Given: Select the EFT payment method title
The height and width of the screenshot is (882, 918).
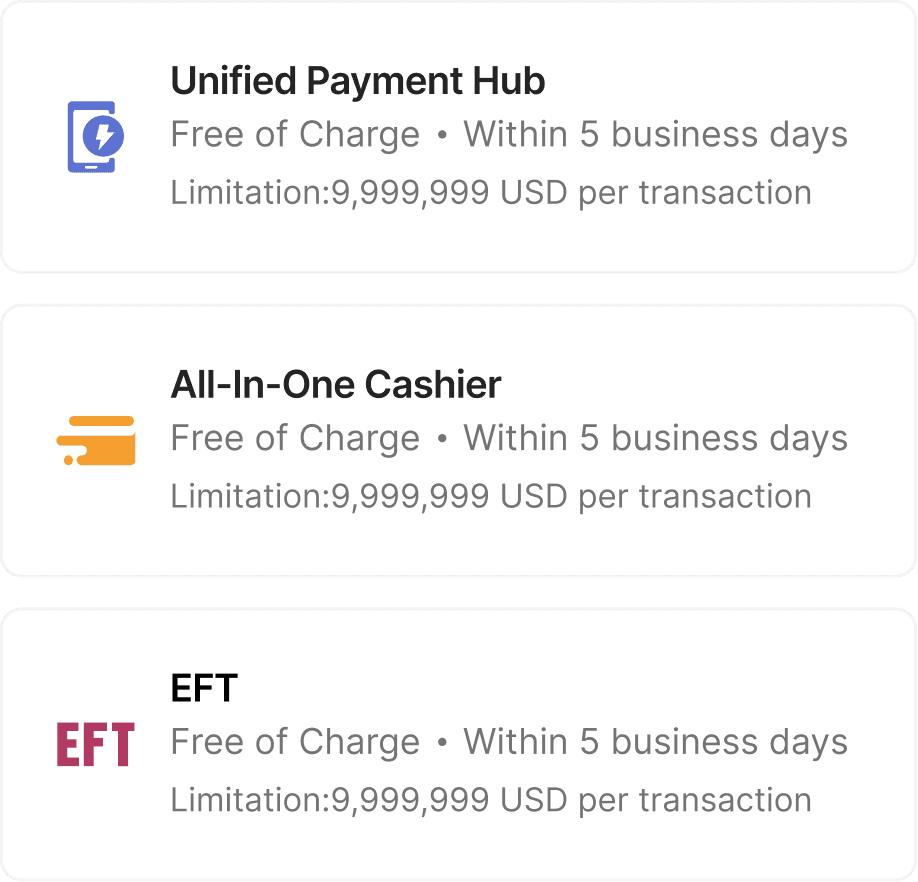Looking at the screenshot, I should (x=204, y=688).
